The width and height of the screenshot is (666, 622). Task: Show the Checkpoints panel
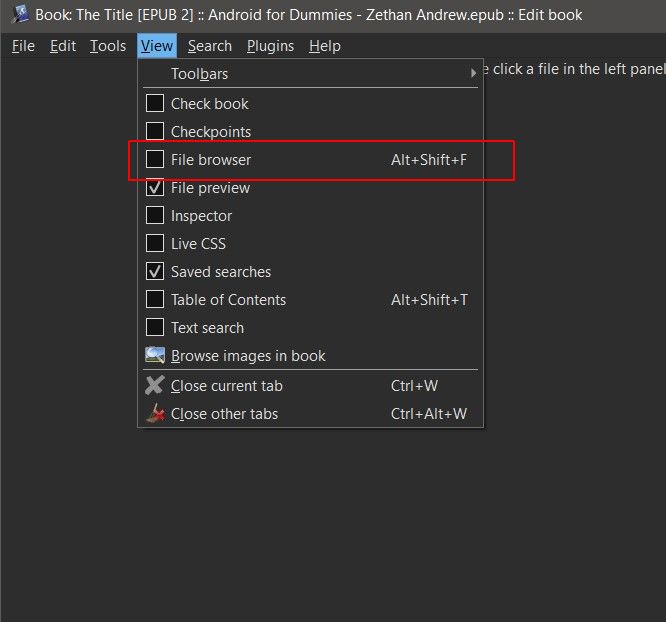click(x=155, y=132)
